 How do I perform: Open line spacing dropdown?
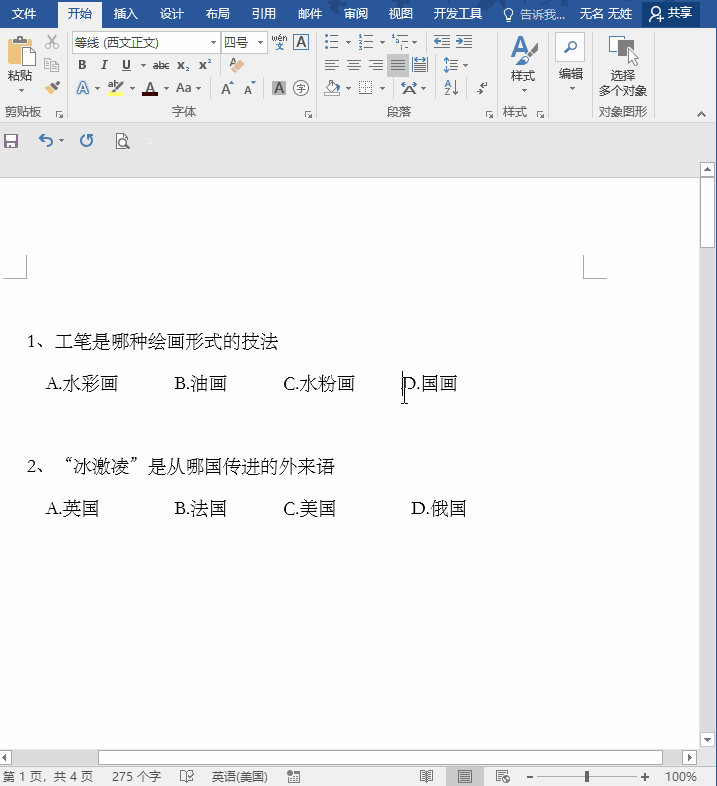[456, 65]
